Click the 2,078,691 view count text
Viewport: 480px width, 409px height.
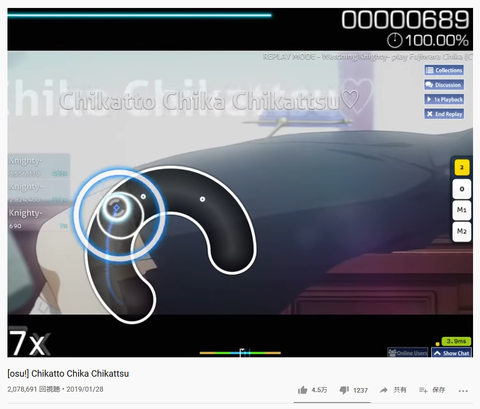(34, 389)
